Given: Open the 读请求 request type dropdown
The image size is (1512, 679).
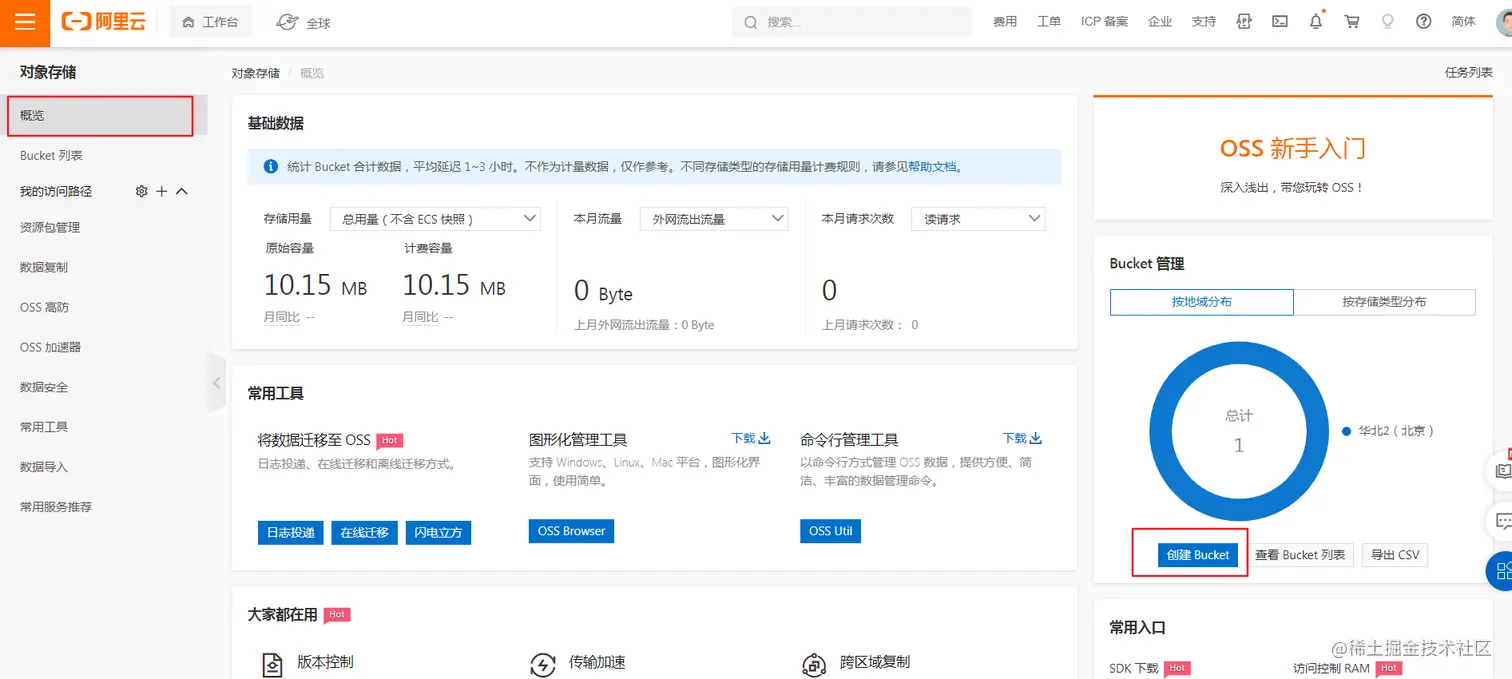Looking at the screenshot, I should 978,219.
